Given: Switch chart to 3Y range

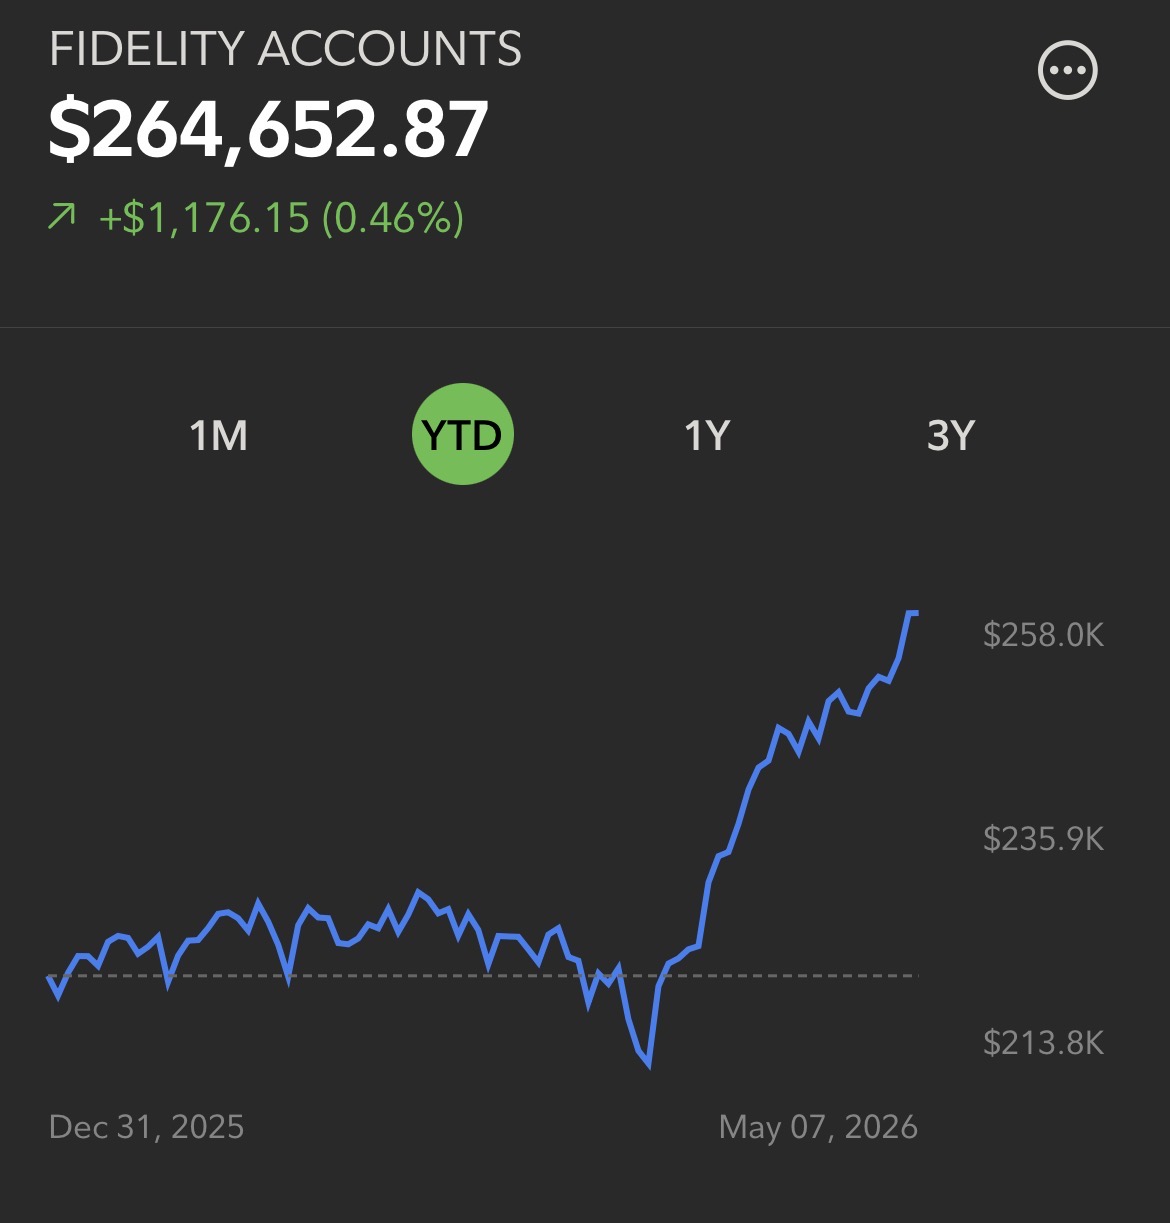Looking at the screenshot, I should point(950,435).
